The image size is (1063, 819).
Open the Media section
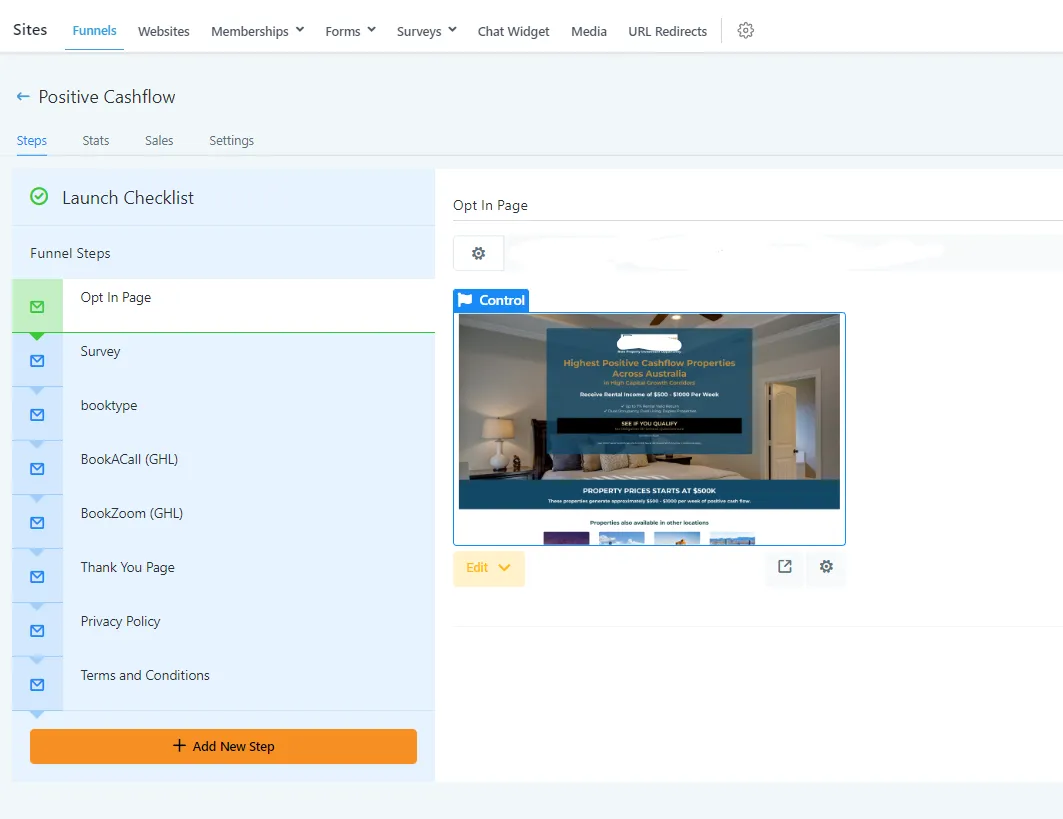(588, 31)
